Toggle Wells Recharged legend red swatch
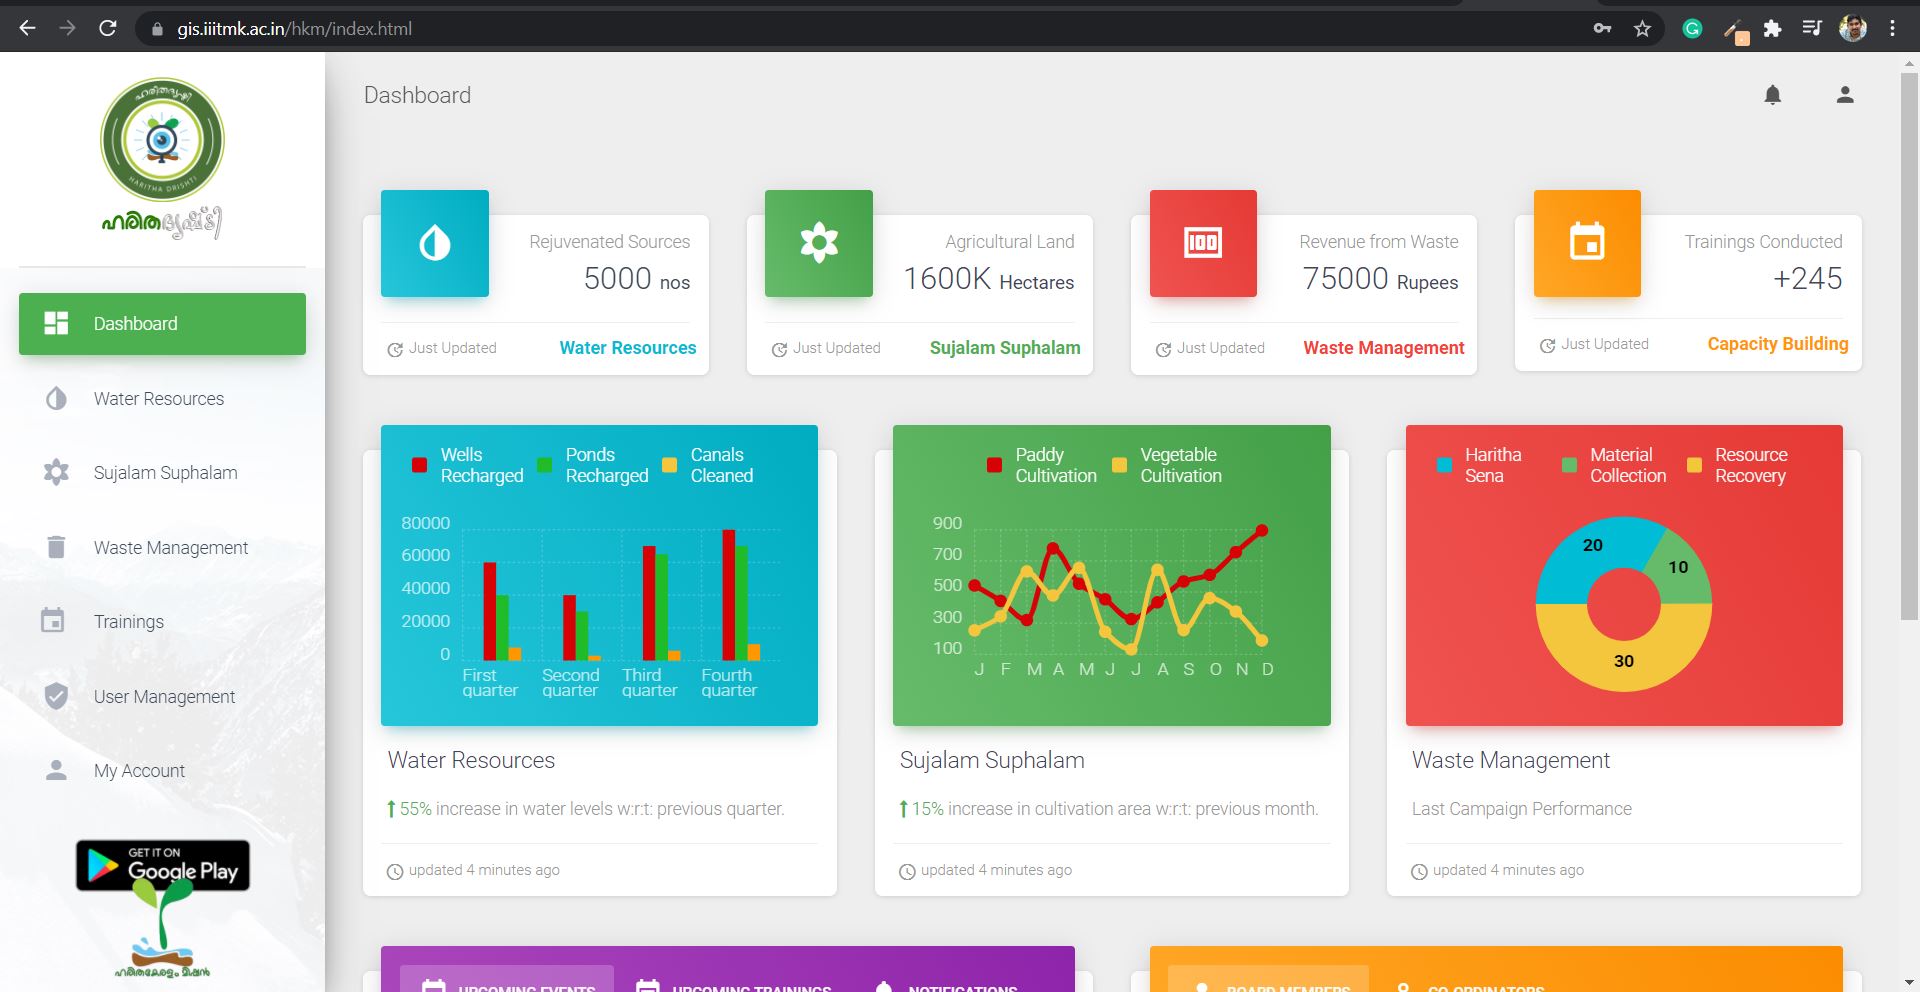 click(420, 465)
